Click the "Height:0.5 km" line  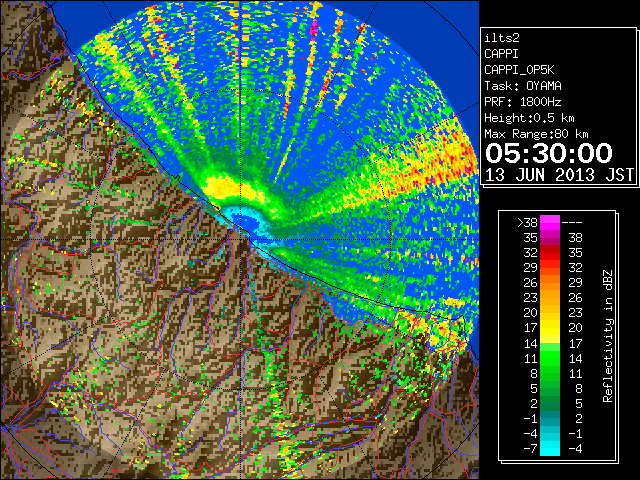pos(529,118)
